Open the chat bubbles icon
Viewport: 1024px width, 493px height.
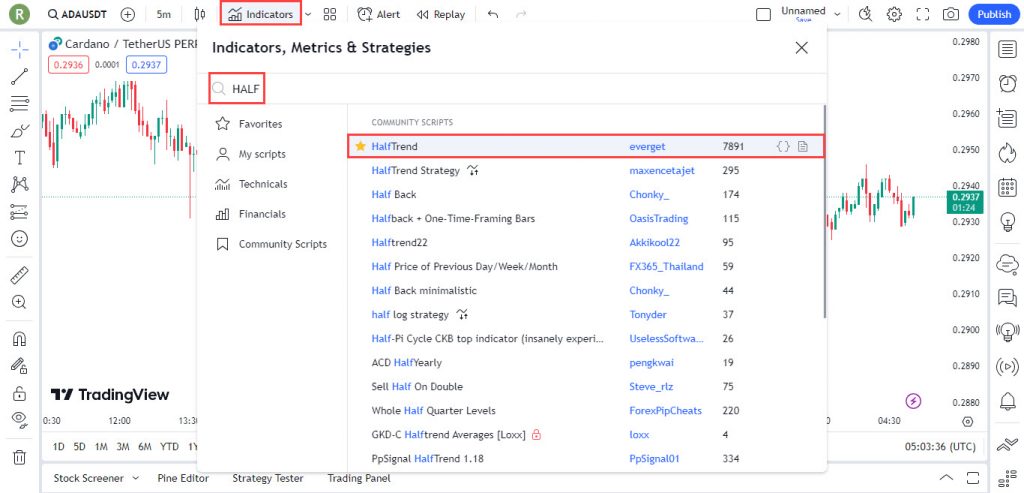(x=1008, y=298)
